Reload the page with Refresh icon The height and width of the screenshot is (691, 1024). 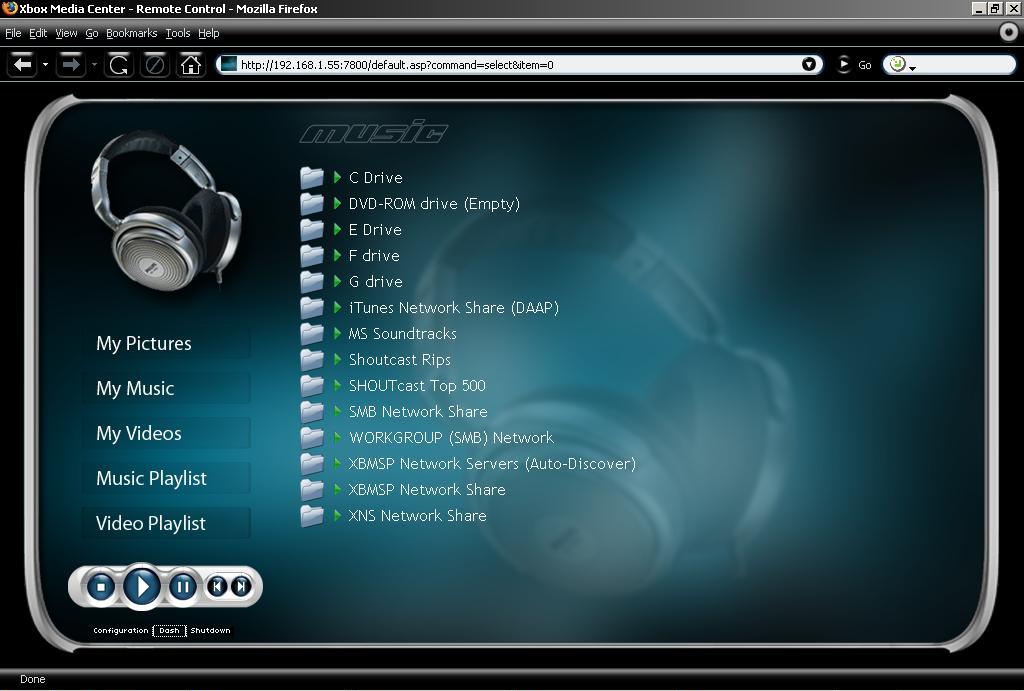[119, 65]
